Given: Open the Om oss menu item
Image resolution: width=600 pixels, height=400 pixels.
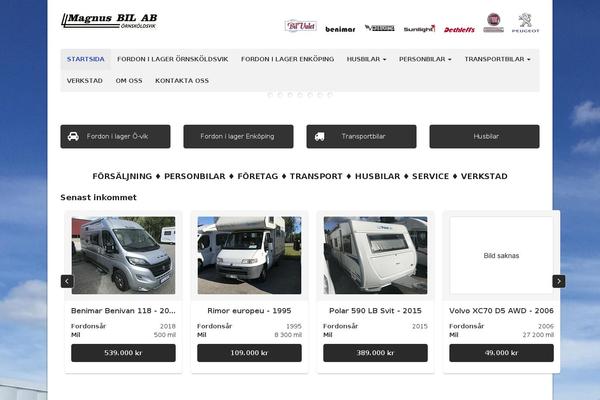Looking at the screenshot, I should (129, 81).
